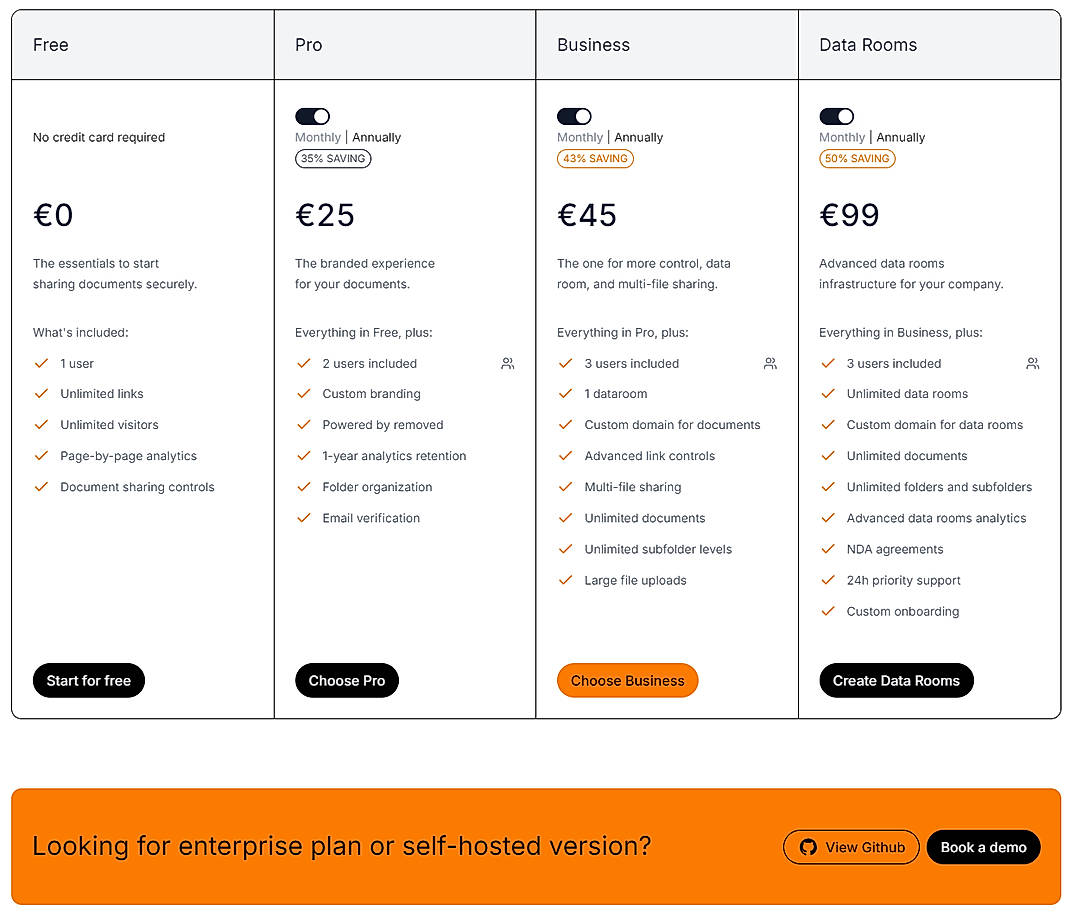This screenshot has width=1070, height=916.
Task: Click the Book a demo button
Action: [x=983, y=847]
